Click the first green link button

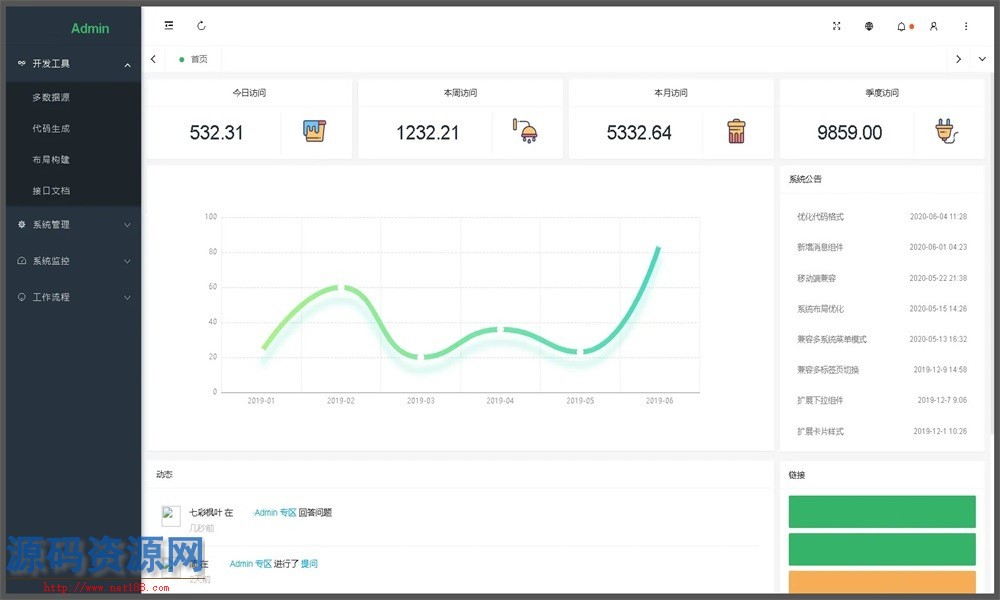click(882, 511)
